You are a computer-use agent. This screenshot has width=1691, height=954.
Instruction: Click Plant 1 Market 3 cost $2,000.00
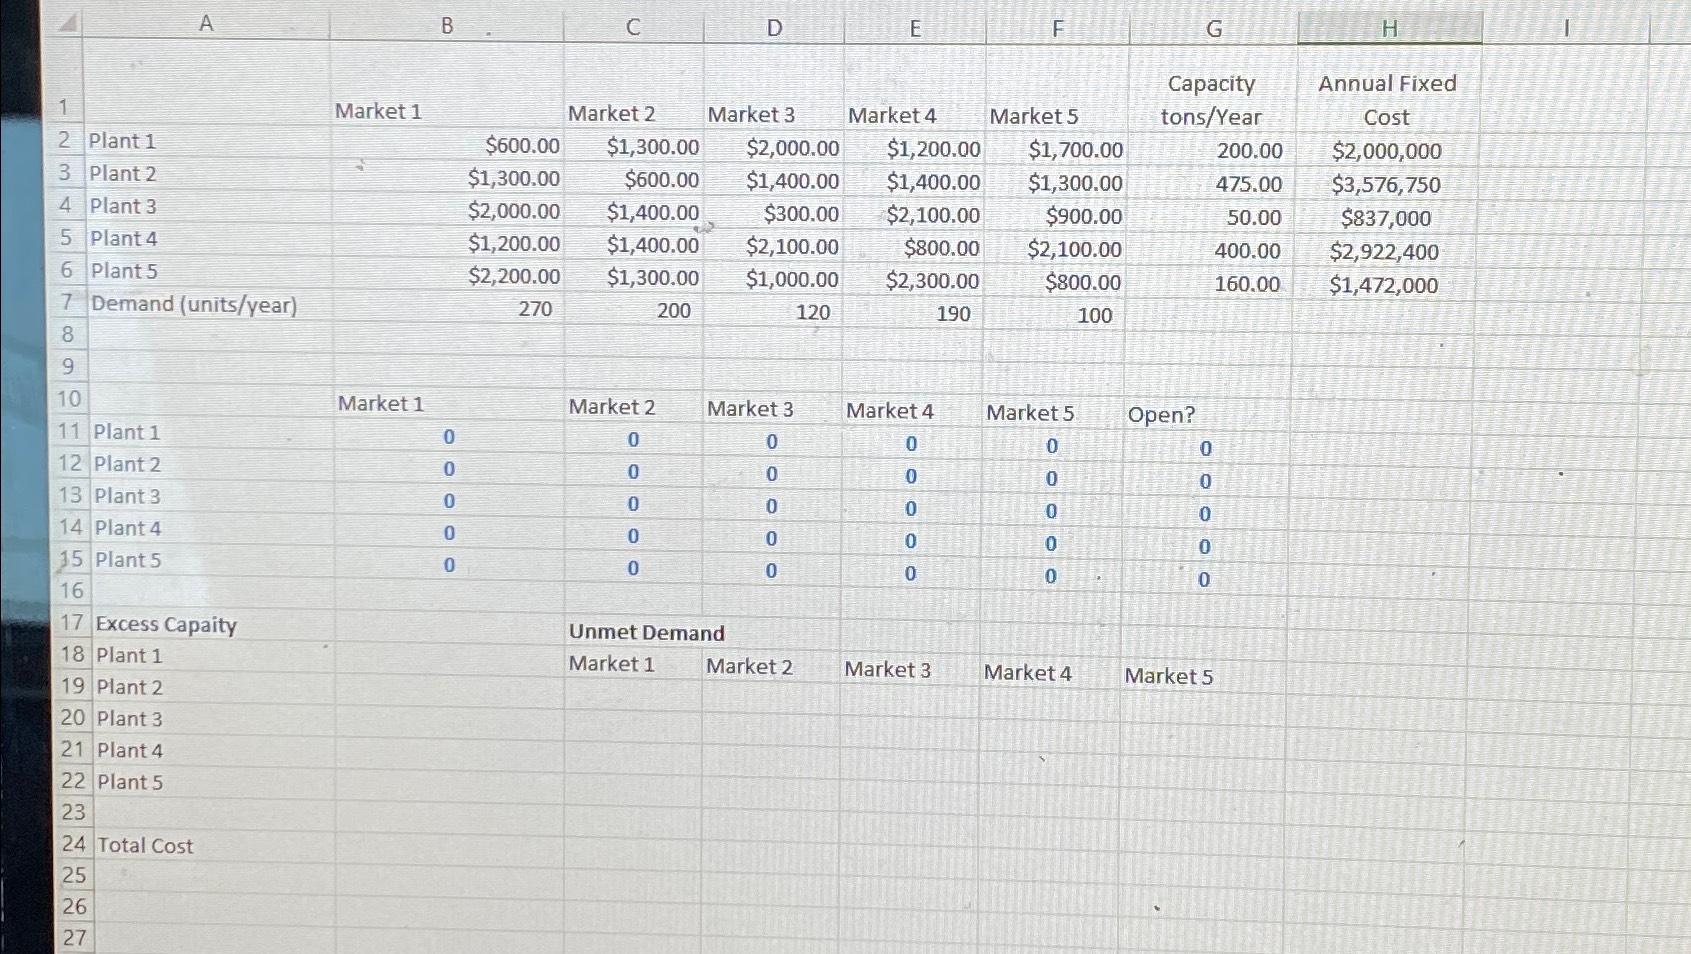(x=793, y=148)
